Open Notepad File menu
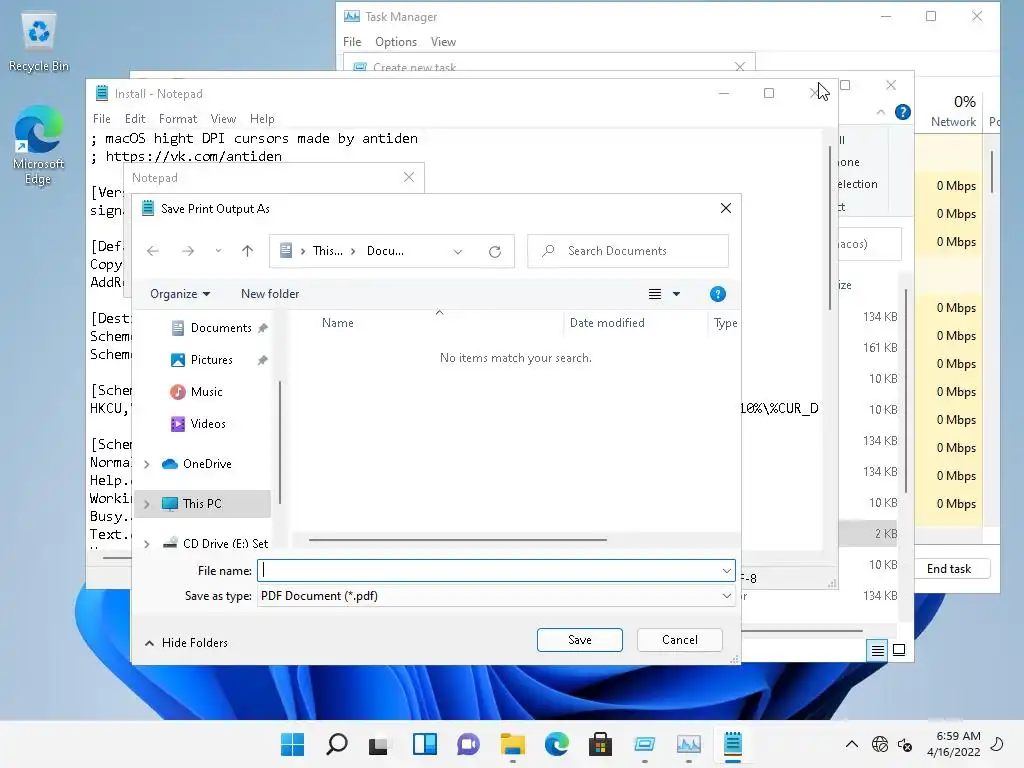This screenshot has height=768, width=1024. 101,119
